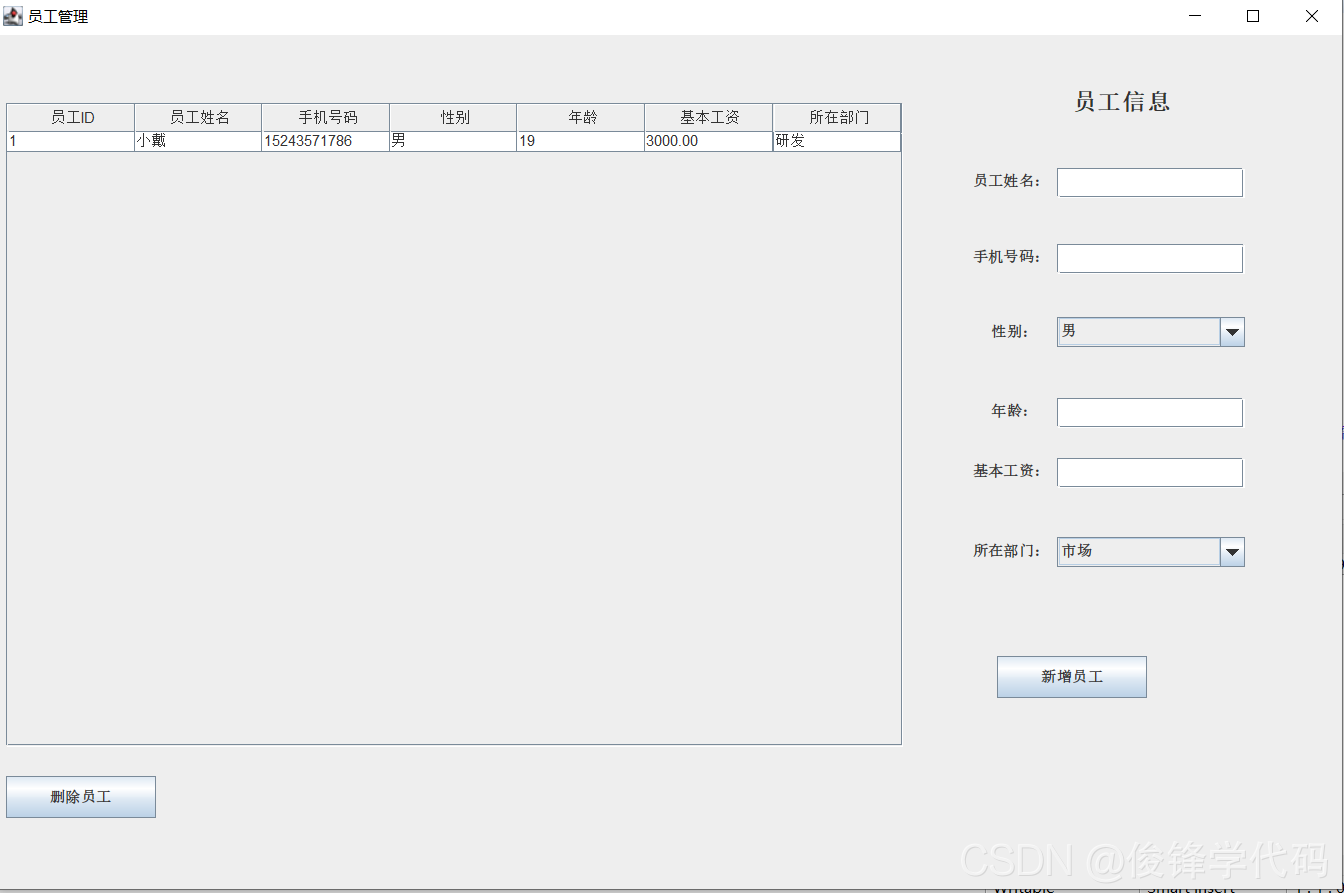Click the 删除员工 button
The height and width of the screenshot is (893, 1344).
(x=81, y=797)
